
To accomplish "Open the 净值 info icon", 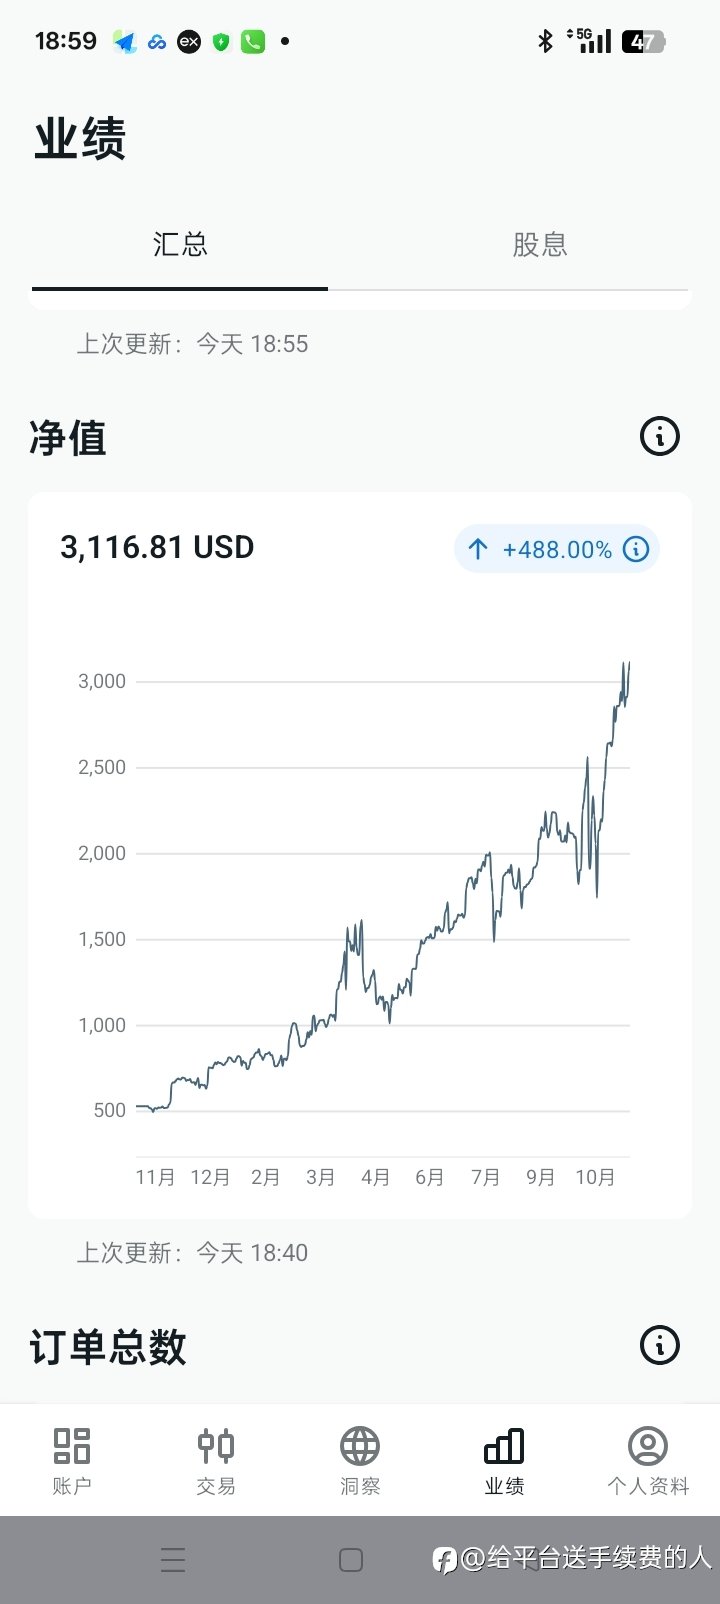I will click(x=659, y=436).
